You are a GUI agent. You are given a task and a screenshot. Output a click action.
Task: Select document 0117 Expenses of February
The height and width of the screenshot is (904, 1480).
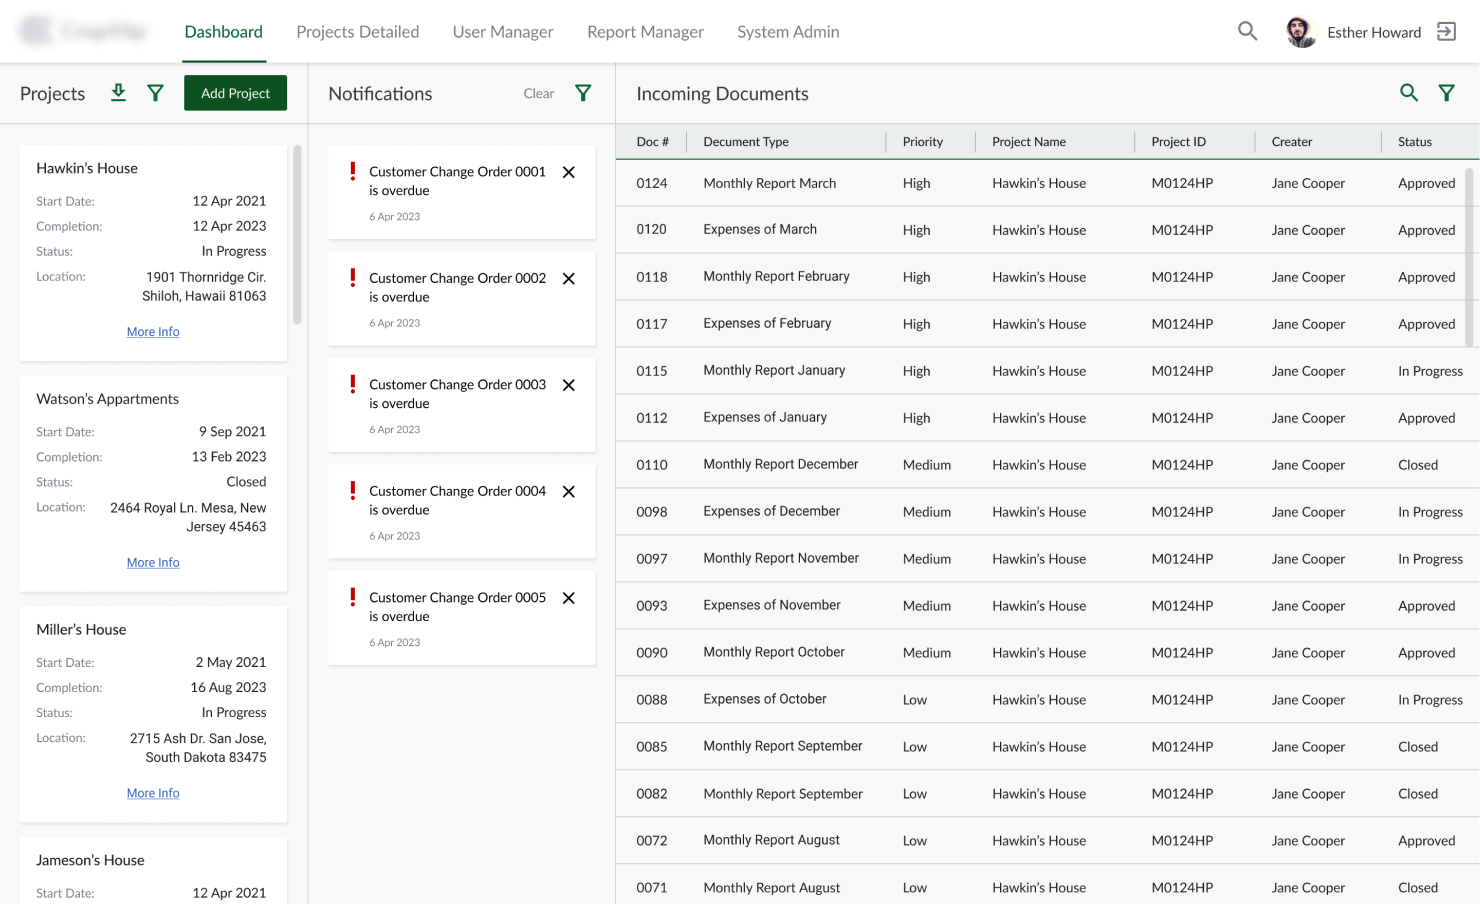point(1047,324)
